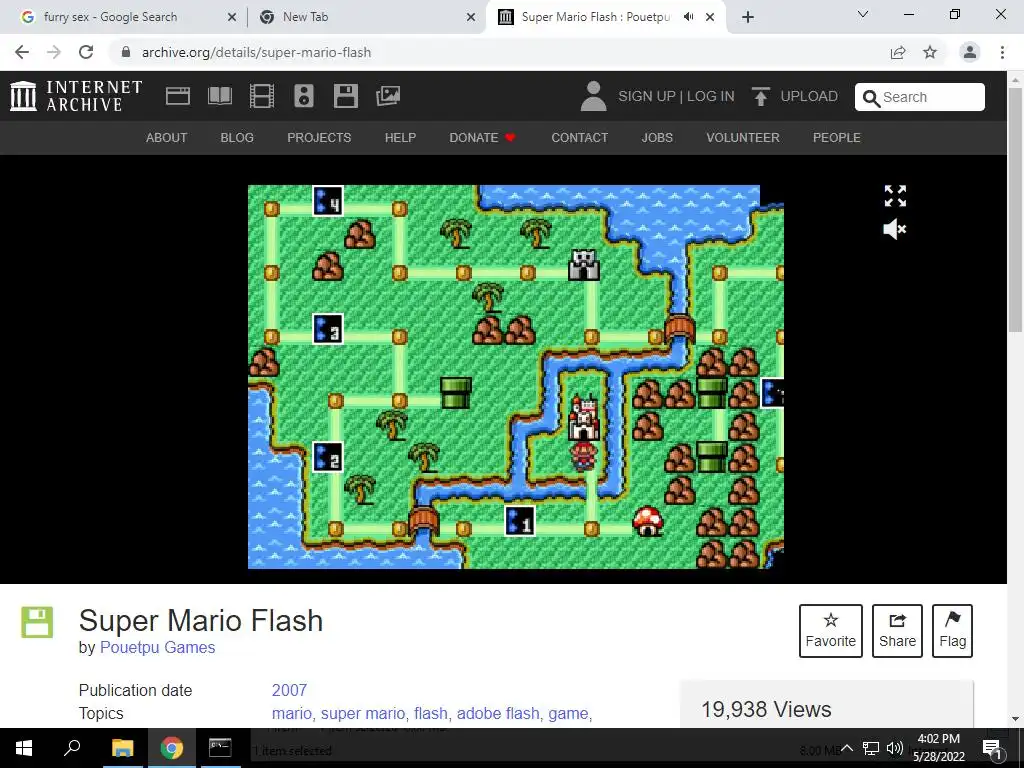Open the Internet Archive home logo
The height and width of the screenshot is (768, 1024).
tap(76, 96)
